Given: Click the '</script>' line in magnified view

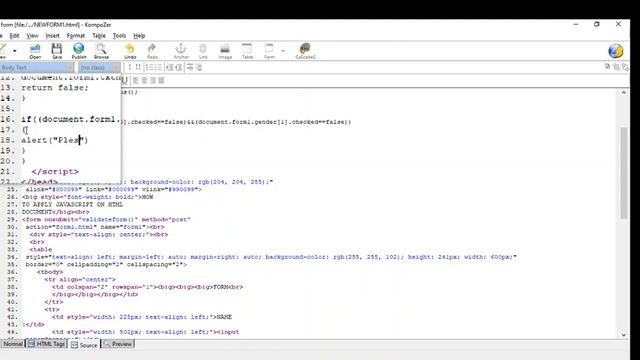Looking at the screenshot, I should pos(55,171).
